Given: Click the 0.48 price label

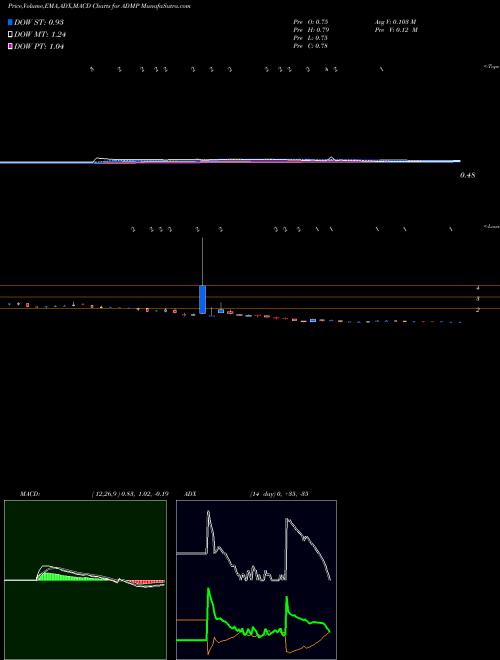Looking at the screenshot, I should coord(468,175).
